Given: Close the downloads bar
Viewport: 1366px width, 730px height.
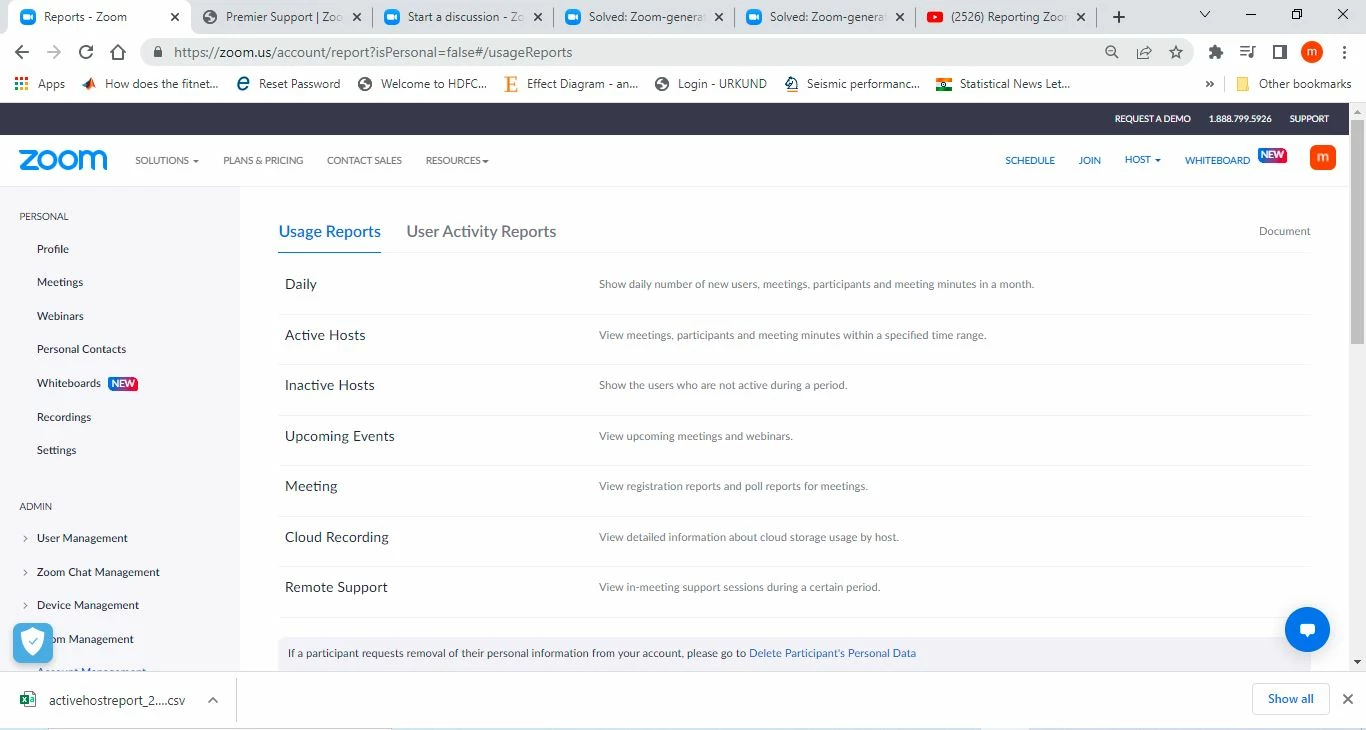Looking at the screenshot, I should tap(1347, 699).
